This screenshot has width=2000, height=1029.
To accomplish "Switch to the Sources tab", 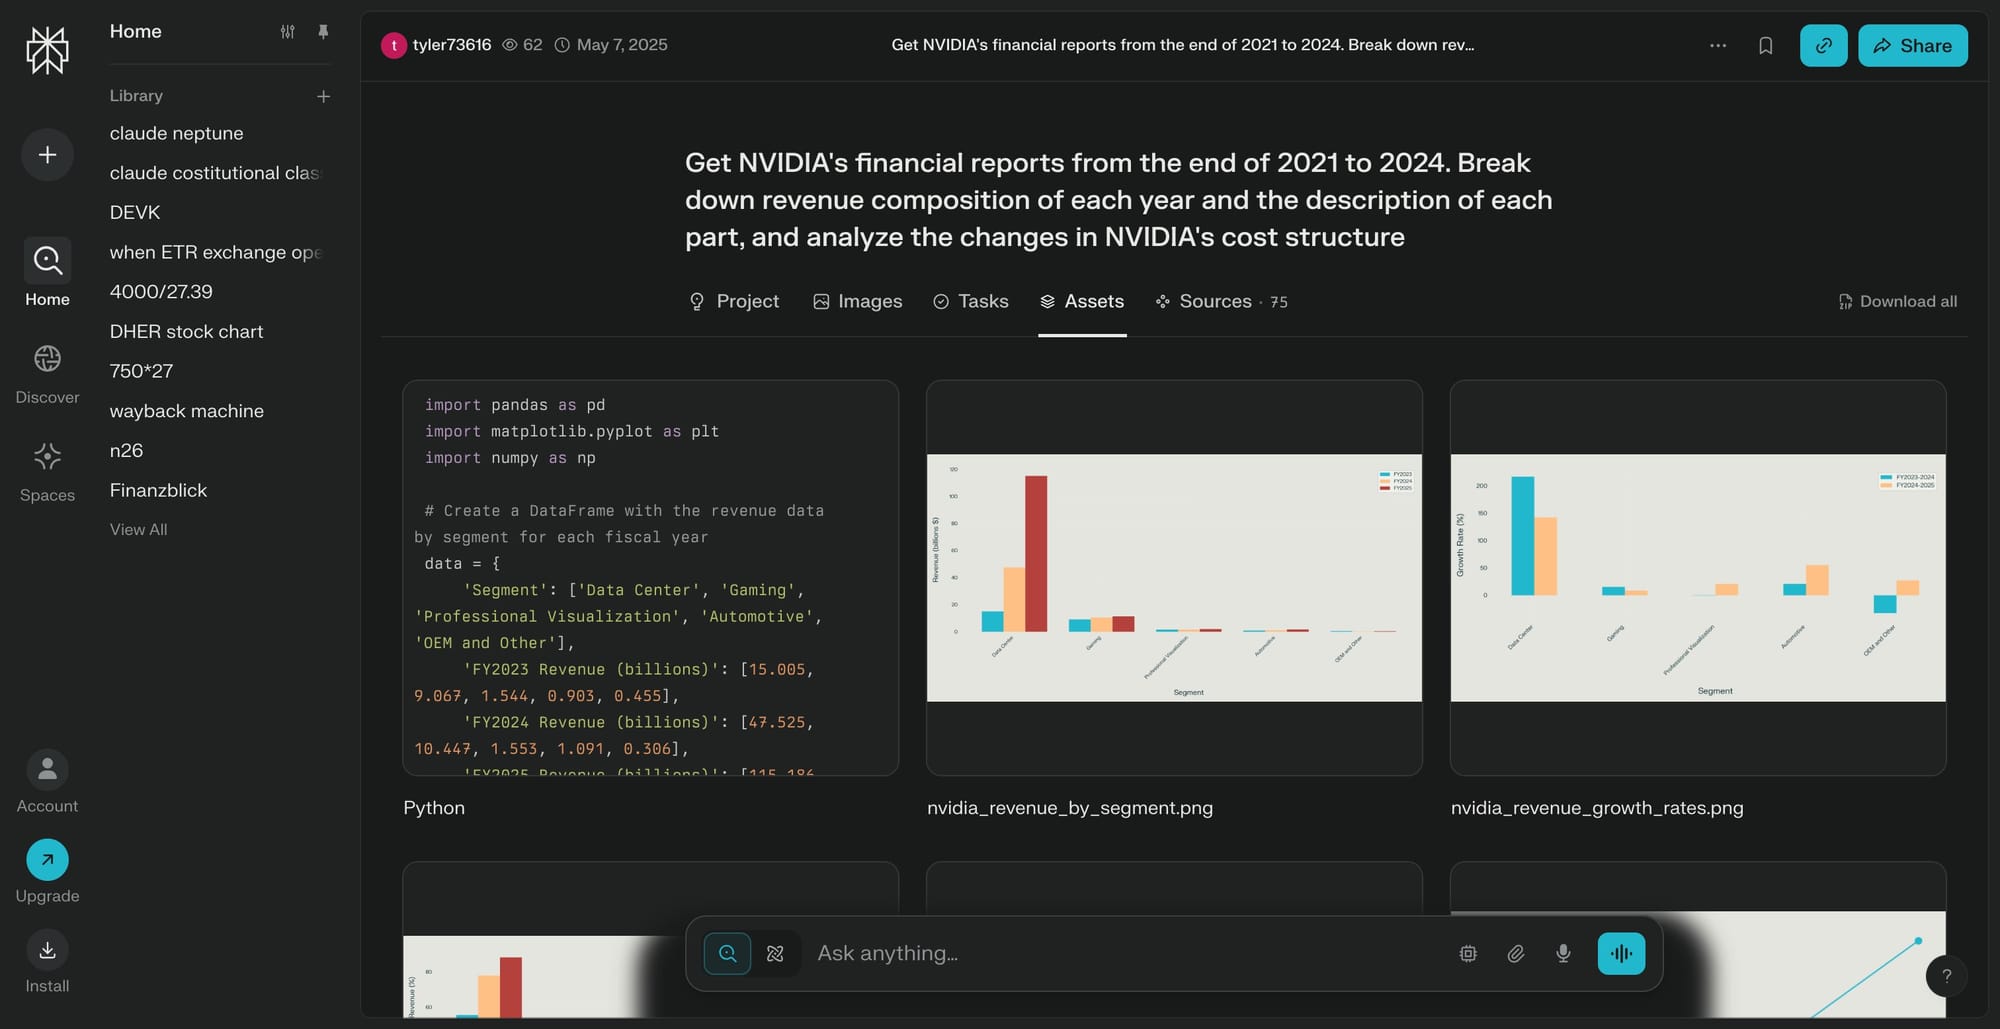I will click(x=1221, y=301).
